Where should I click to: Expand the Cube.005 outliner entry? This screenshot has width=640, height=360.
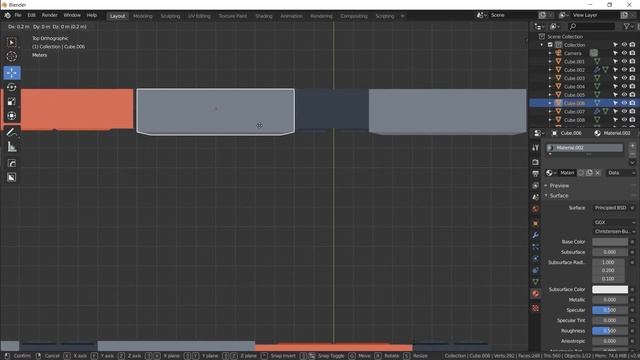click(x=550, y=95)
